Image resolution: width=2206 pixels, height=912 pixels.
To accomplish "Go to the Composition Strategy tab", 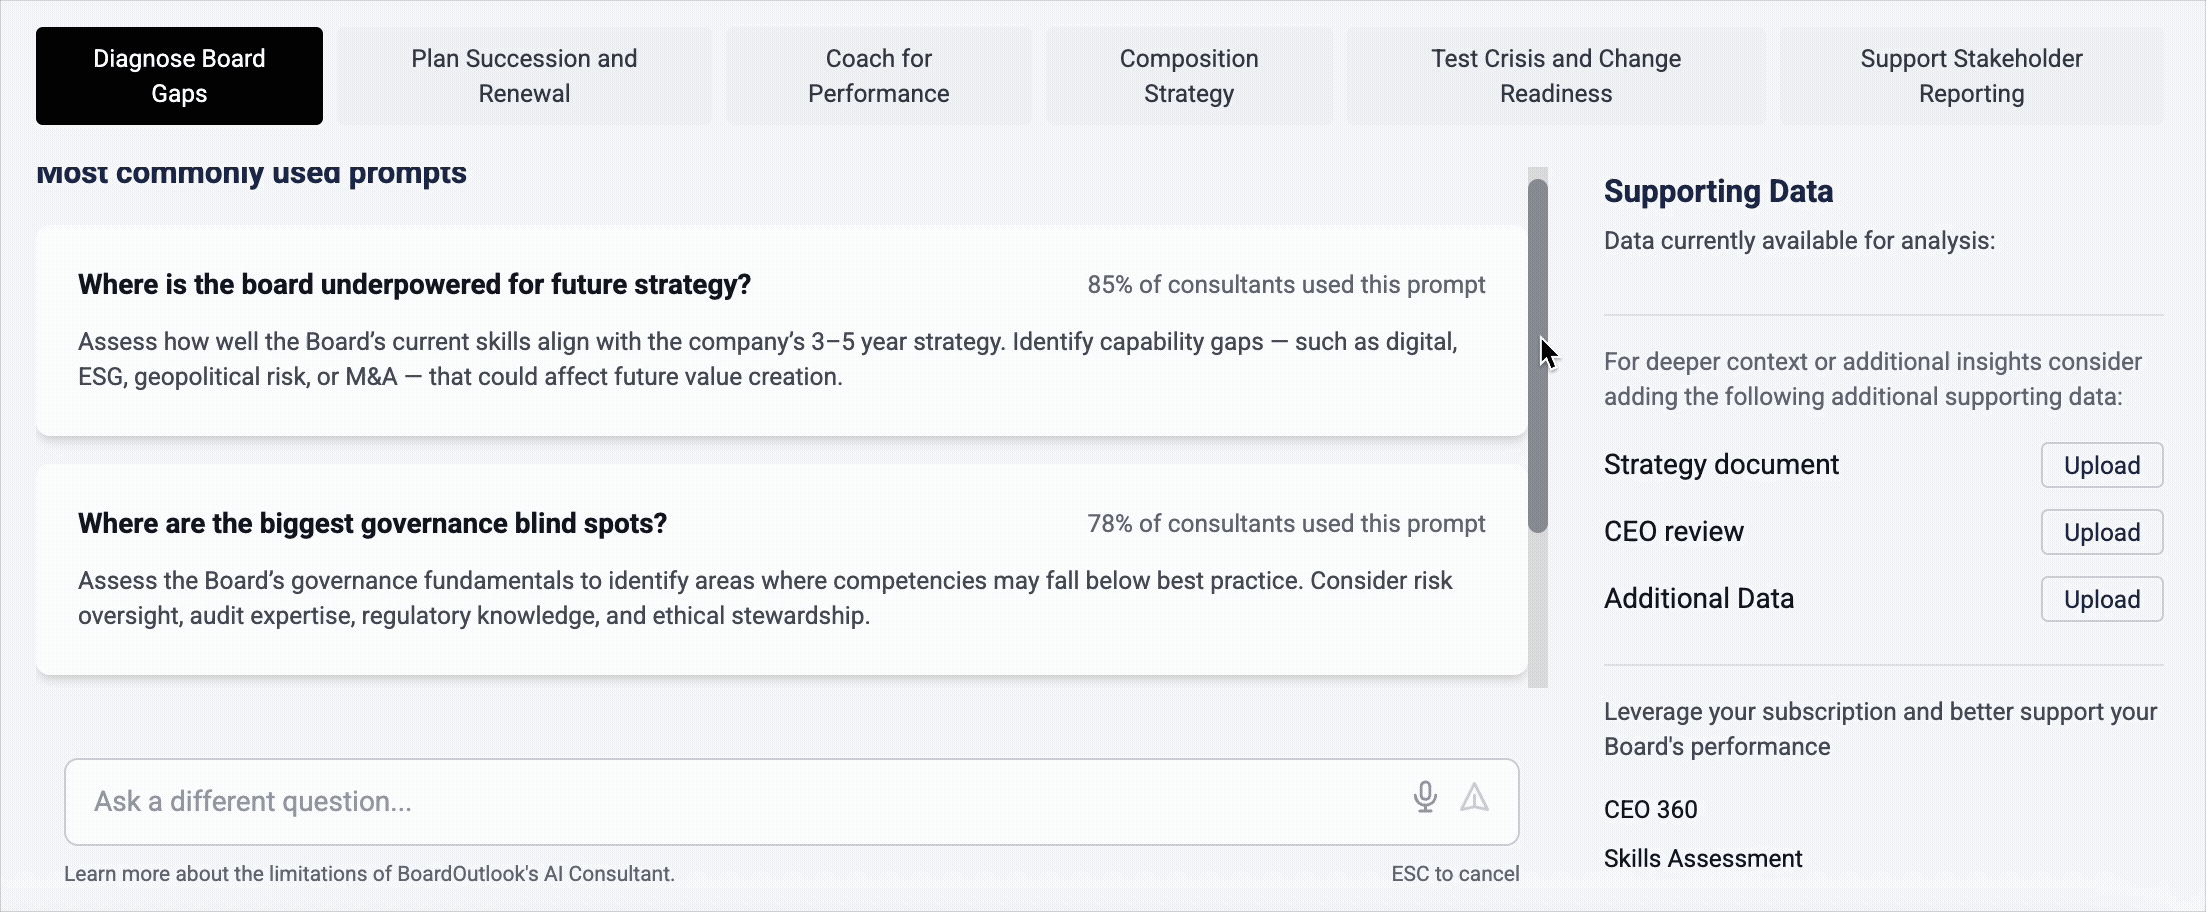I will click(1188, 76).
